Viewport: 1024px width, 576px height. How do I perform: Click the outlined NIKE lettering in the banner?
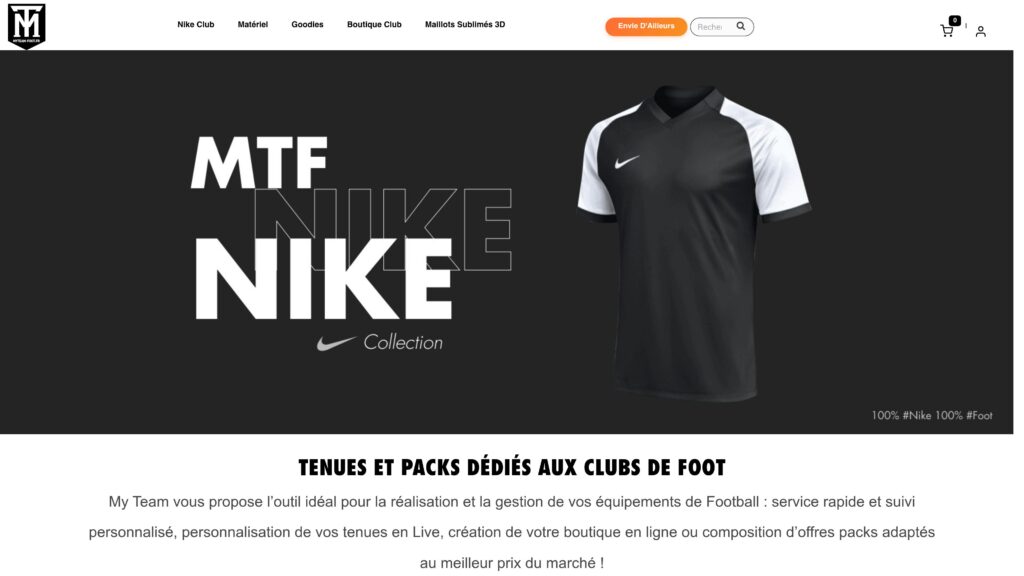coord(383,229)
